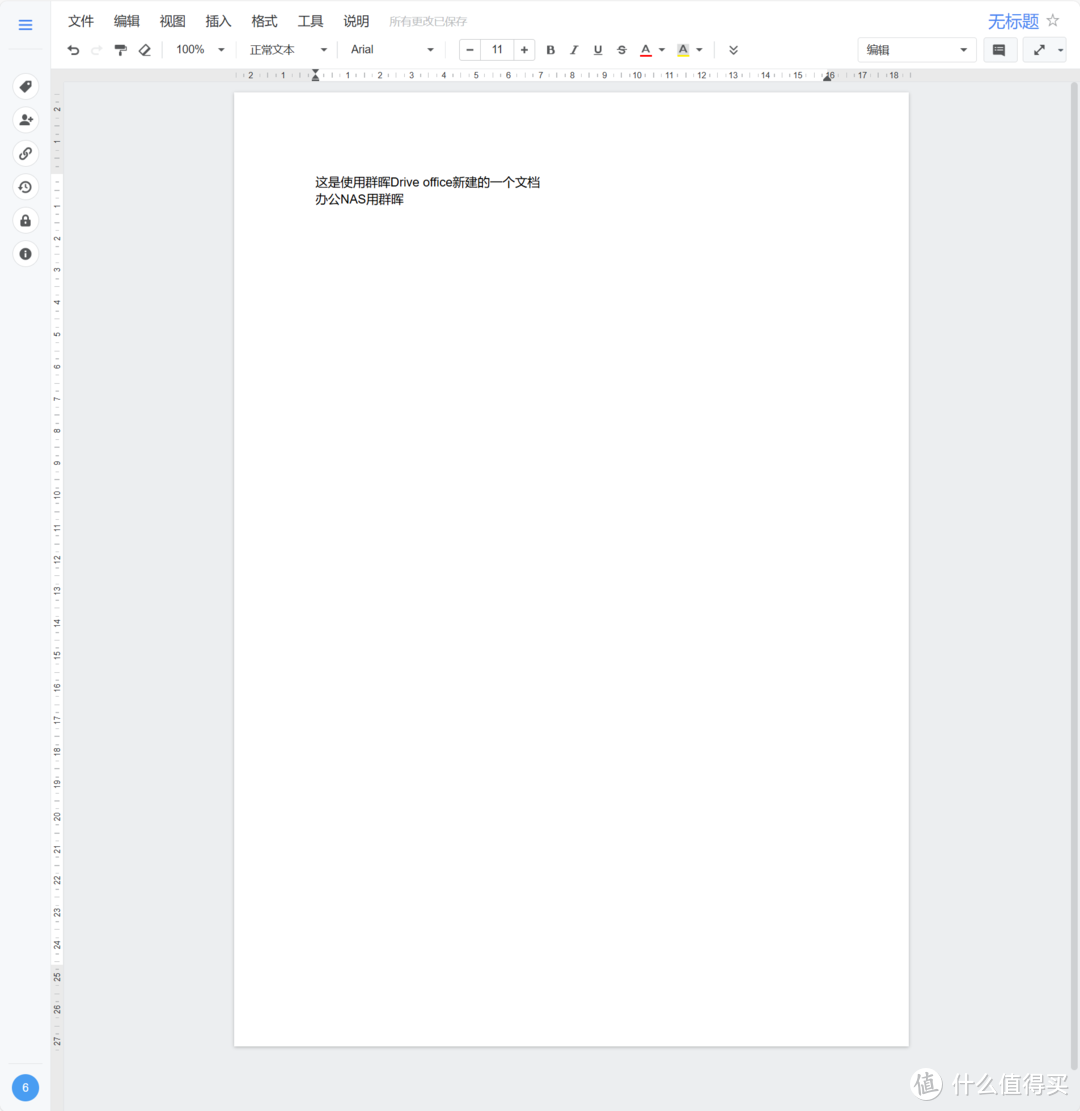Open the share with user sidebar icon
This screenshot has width=1080, height=1111.
26,120
